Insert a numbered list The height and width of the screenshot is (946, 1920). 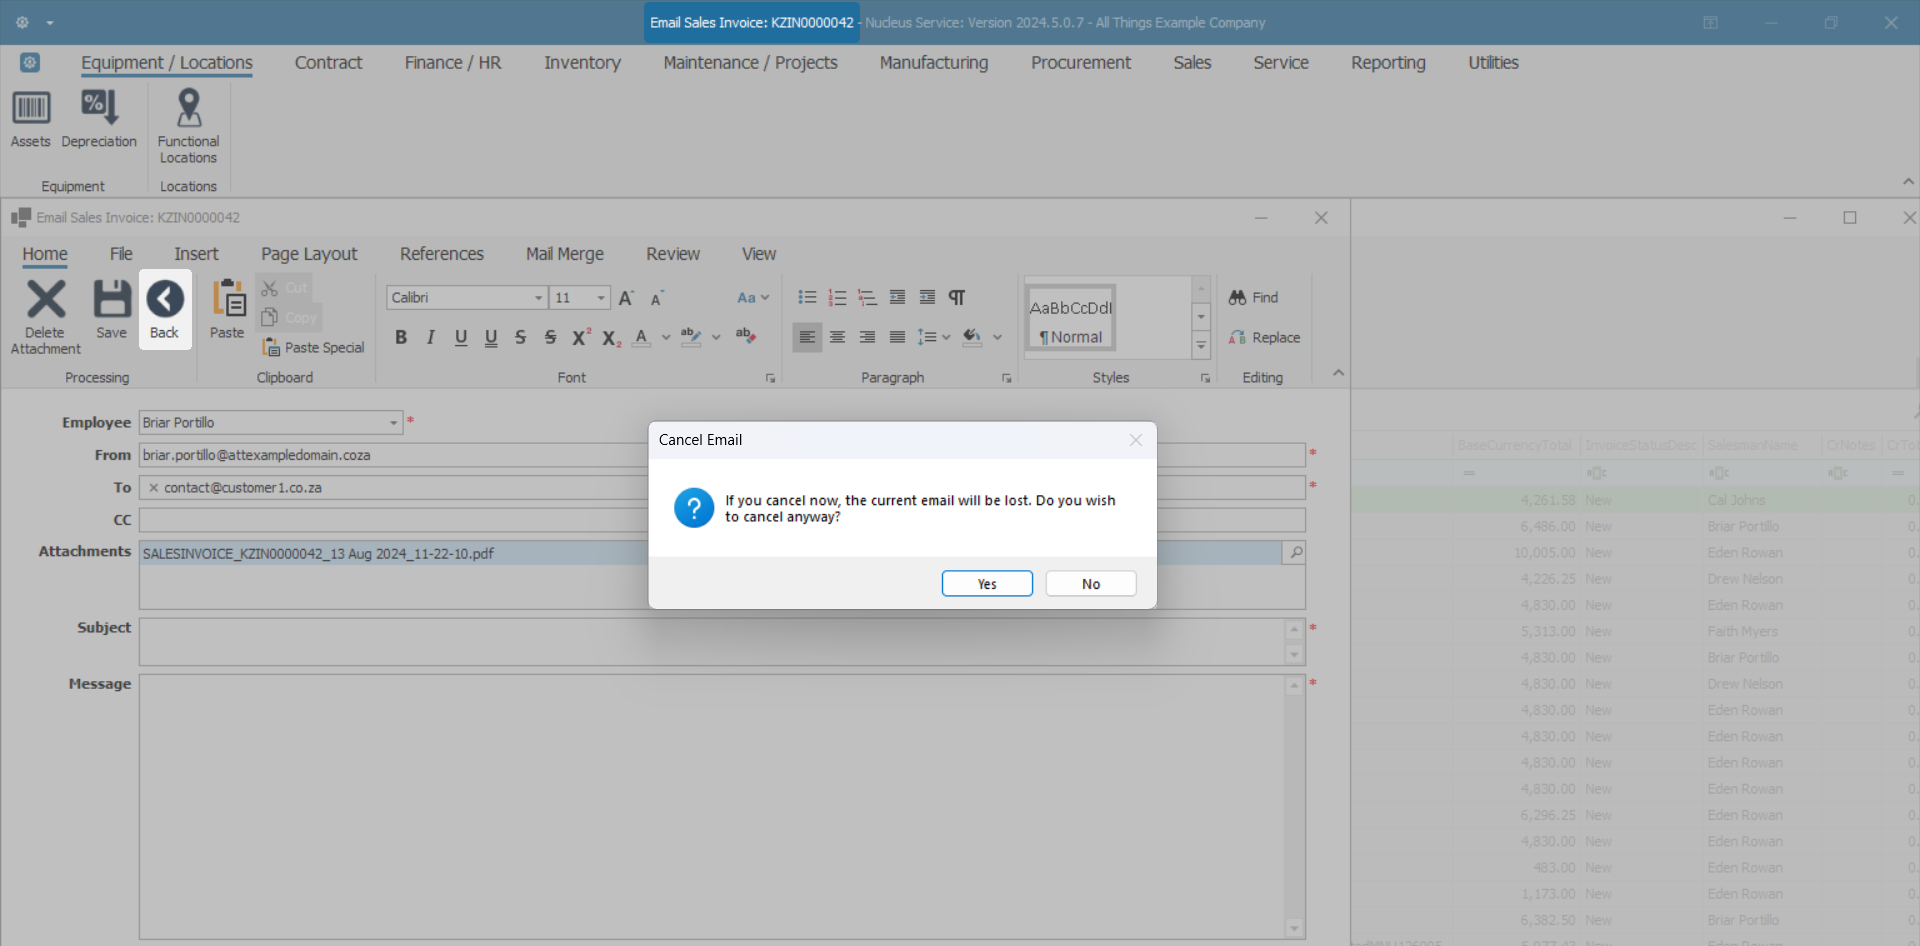point(837,298)
